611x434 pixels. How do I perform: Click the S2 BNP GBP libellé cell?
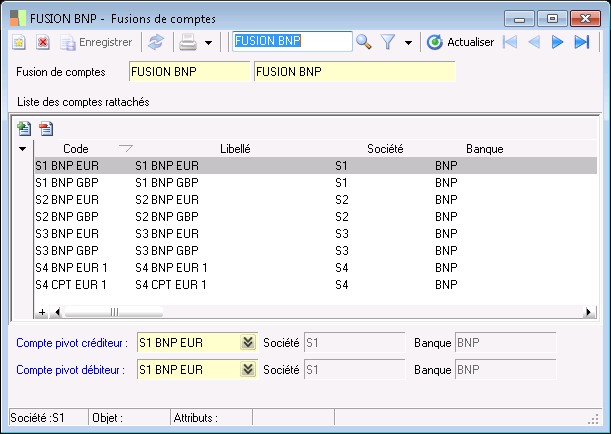click(x=167, y=217)
